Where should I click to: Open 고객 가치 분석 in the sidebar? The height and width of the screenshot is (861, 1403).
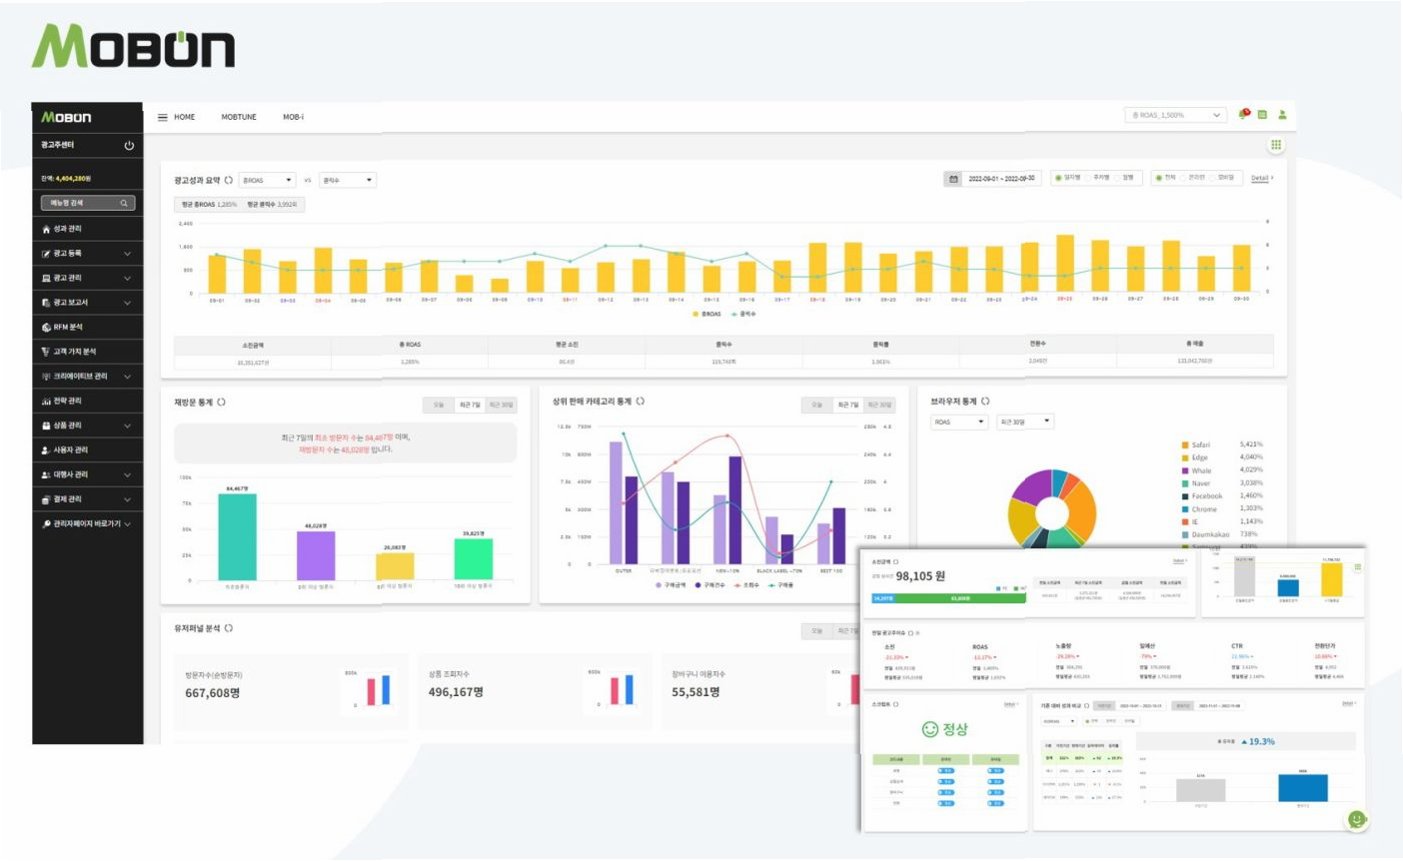(x=87, y=352)
